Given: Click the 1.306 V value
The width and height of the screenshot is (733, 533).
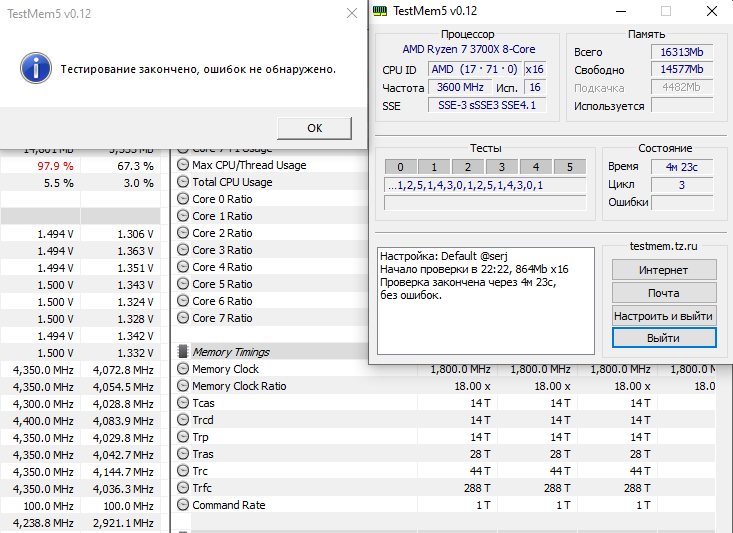Looking at the screenshot, I should click(x=135, y=234).
